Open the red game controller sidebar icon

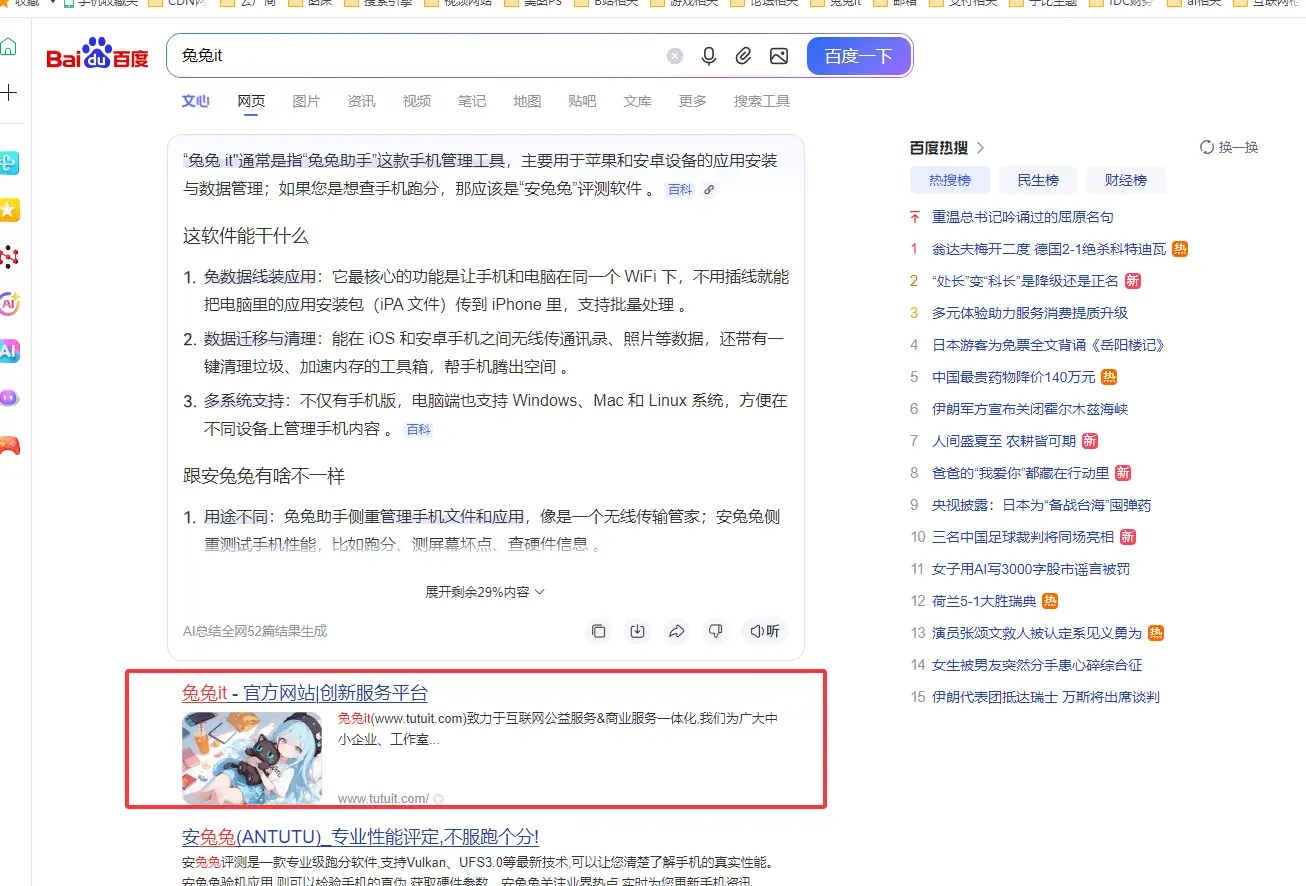click(9, 445)
